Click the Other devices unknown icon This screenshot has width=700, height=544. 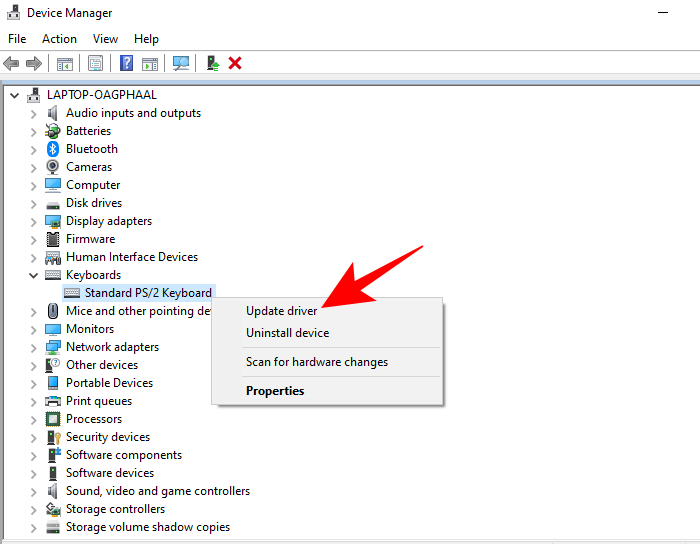[53, 365]
